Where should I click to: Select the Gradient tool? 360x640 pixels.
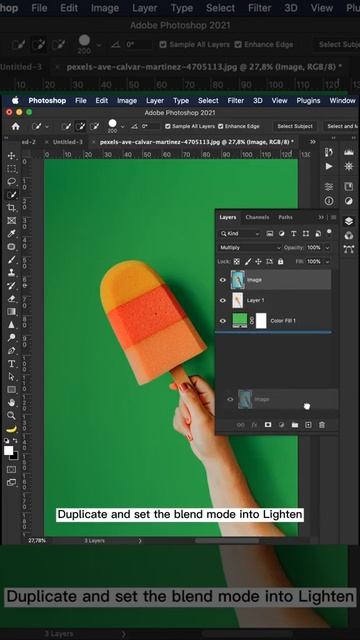[x=11, y=312]
